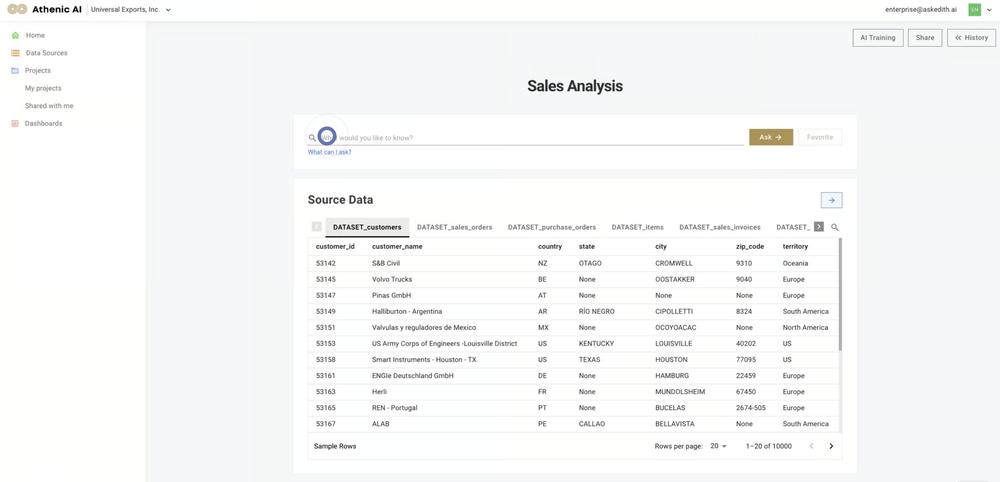
Task: Go to next page of sample rows
Action: pyautogui.click(x=831, y=446)
